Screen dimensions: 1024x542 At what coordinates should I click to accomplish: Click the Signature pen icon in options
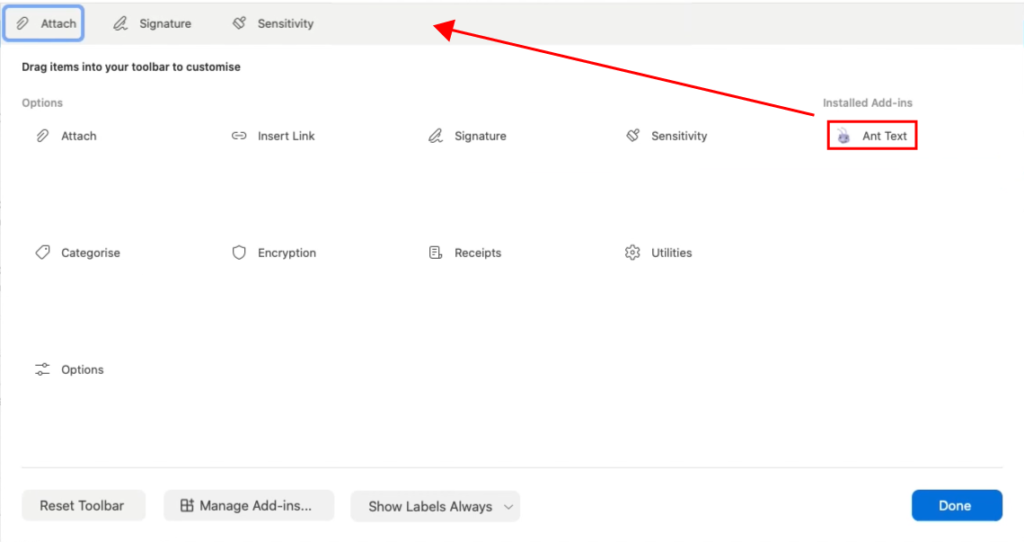coord(435,136)
